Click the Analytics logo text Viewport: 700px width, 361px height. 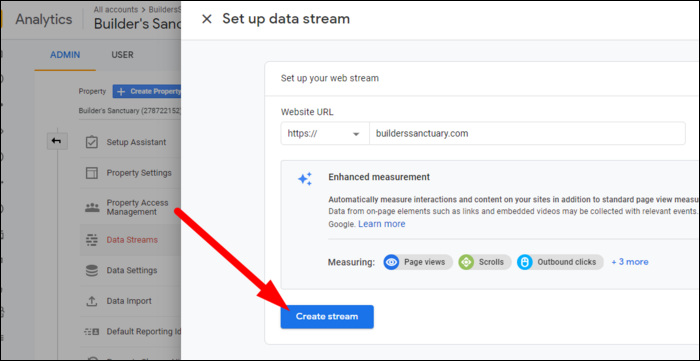(x=43, y=20)
